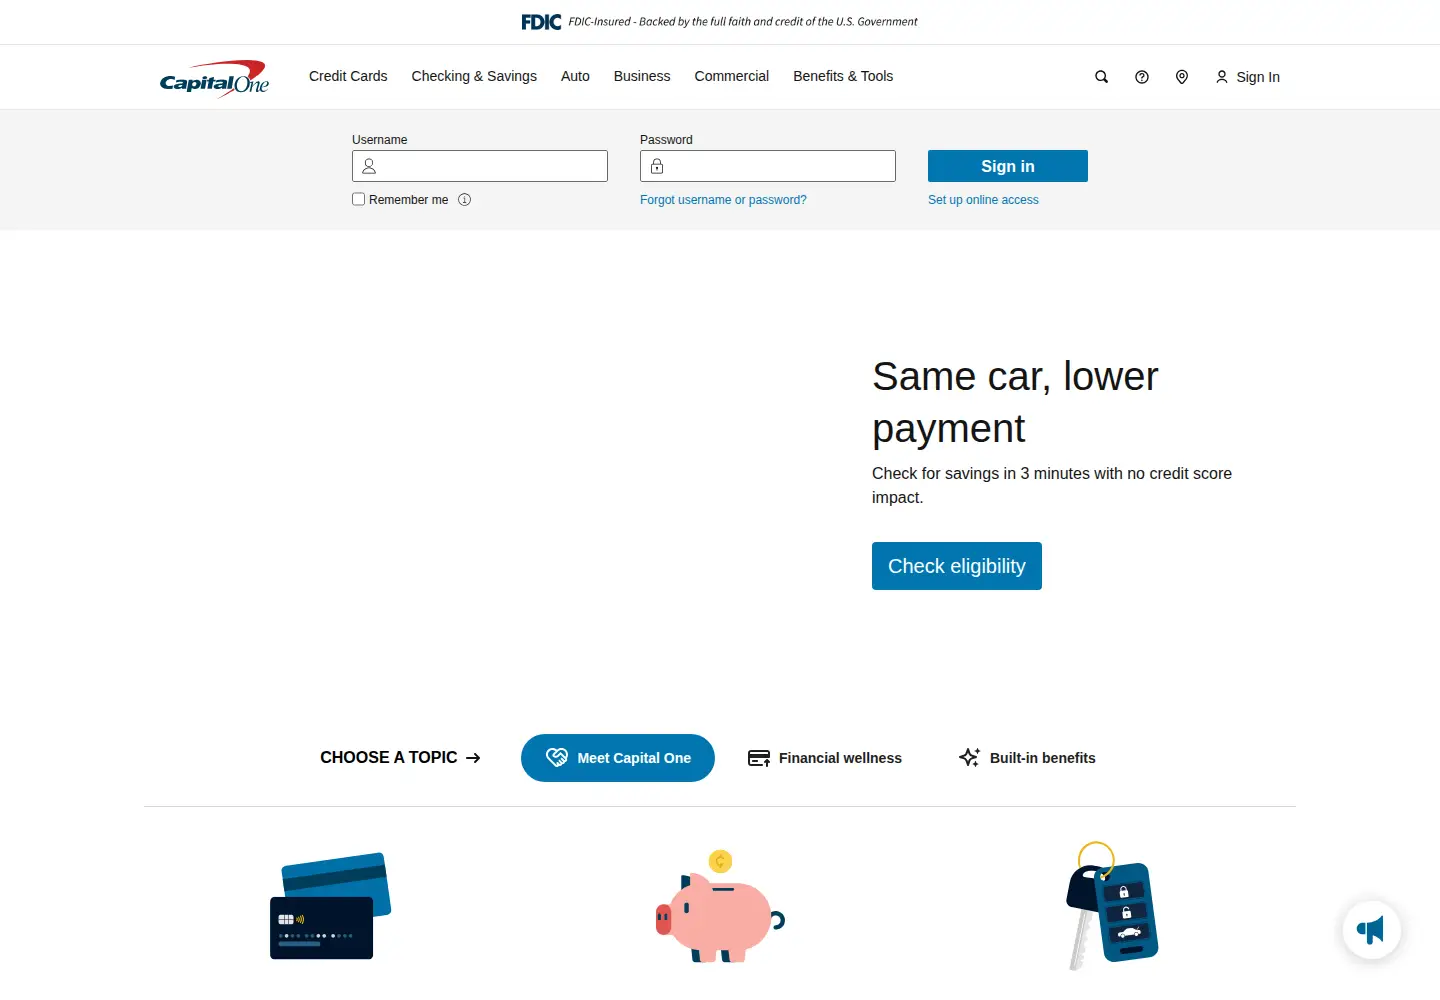This screenshot has width=1440, height=1000.
Task: Open the Auto menu
Action: [575, 76]
